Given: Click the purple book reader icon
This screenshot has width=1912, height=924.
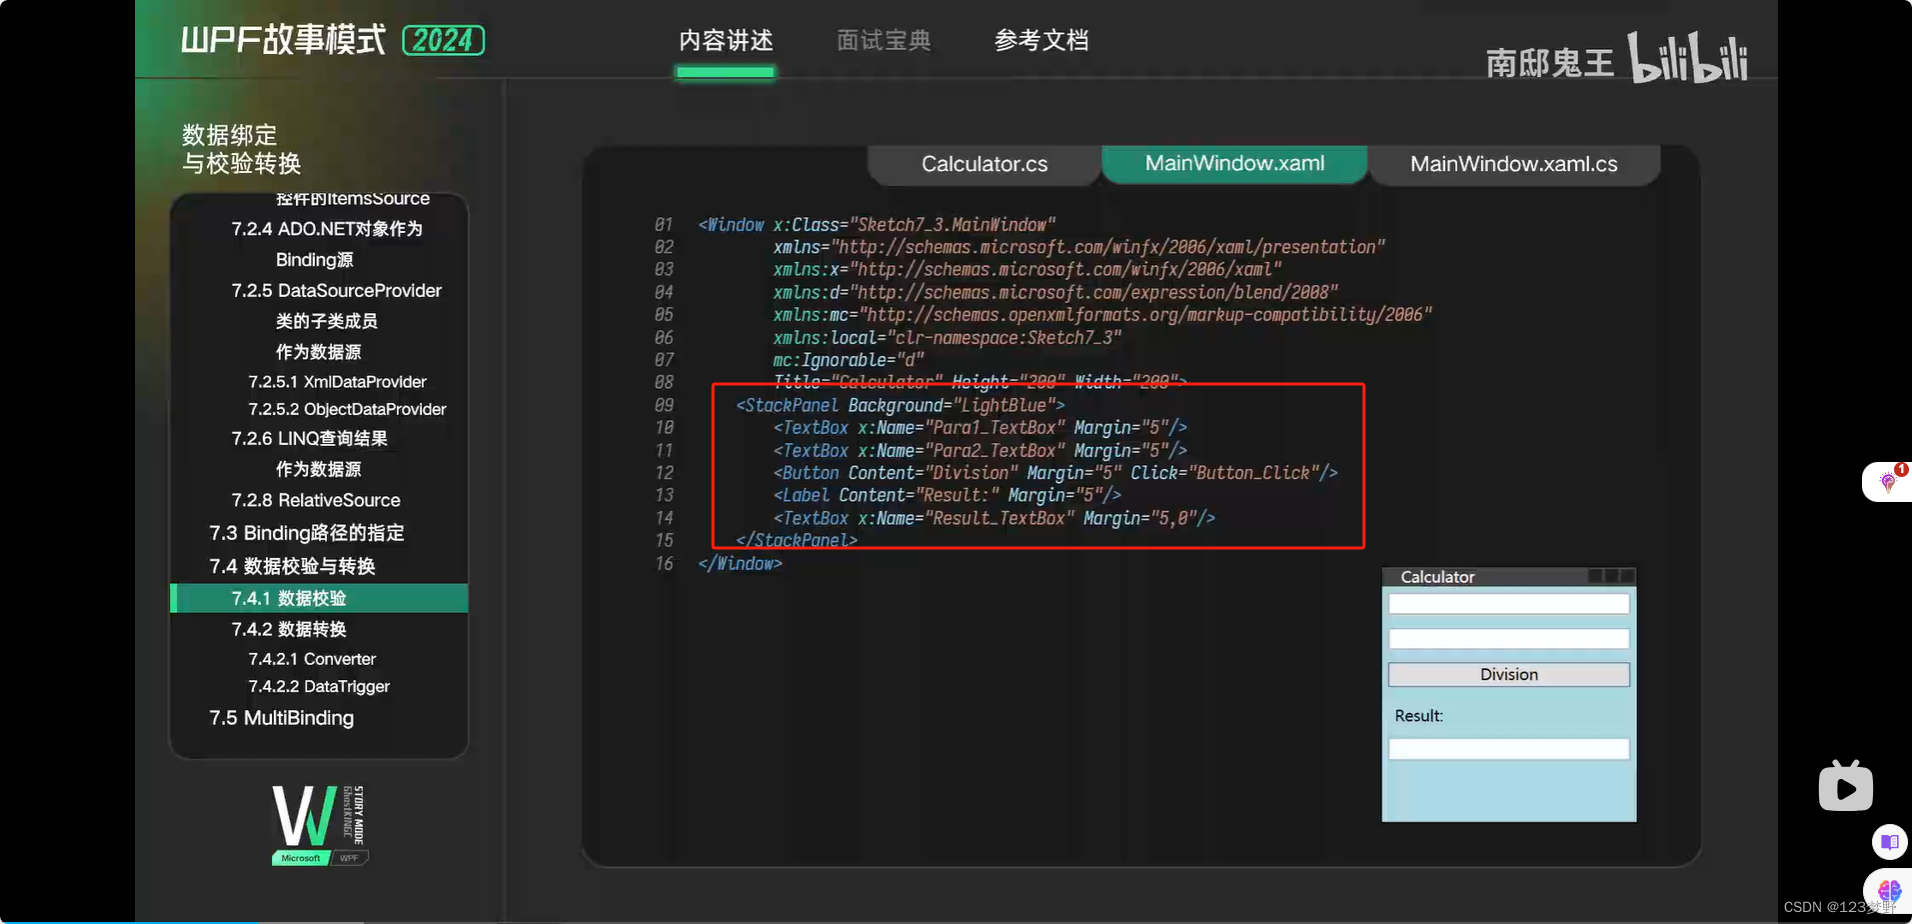Looking at the screenshot, I should point(1889,842).
